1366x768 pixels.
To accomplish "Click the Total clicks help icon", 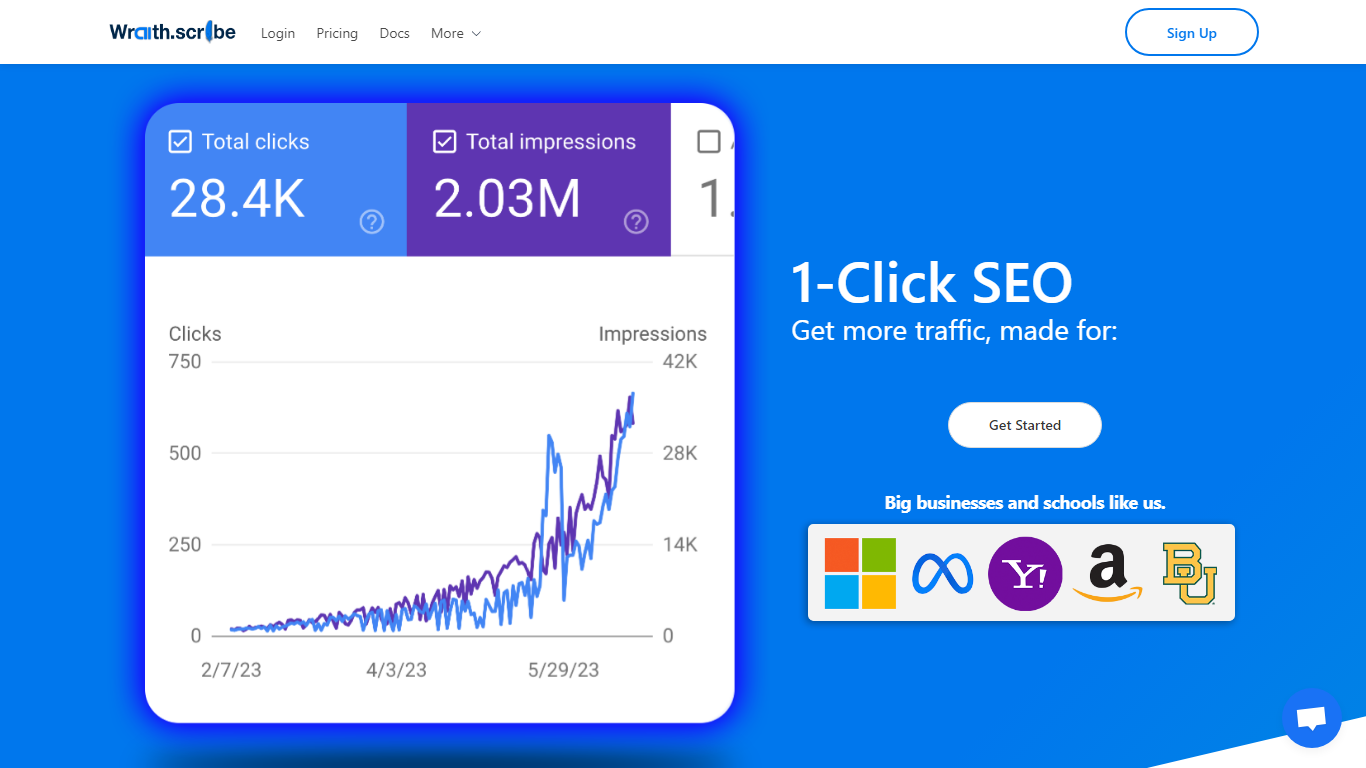I will click(372, 222).
